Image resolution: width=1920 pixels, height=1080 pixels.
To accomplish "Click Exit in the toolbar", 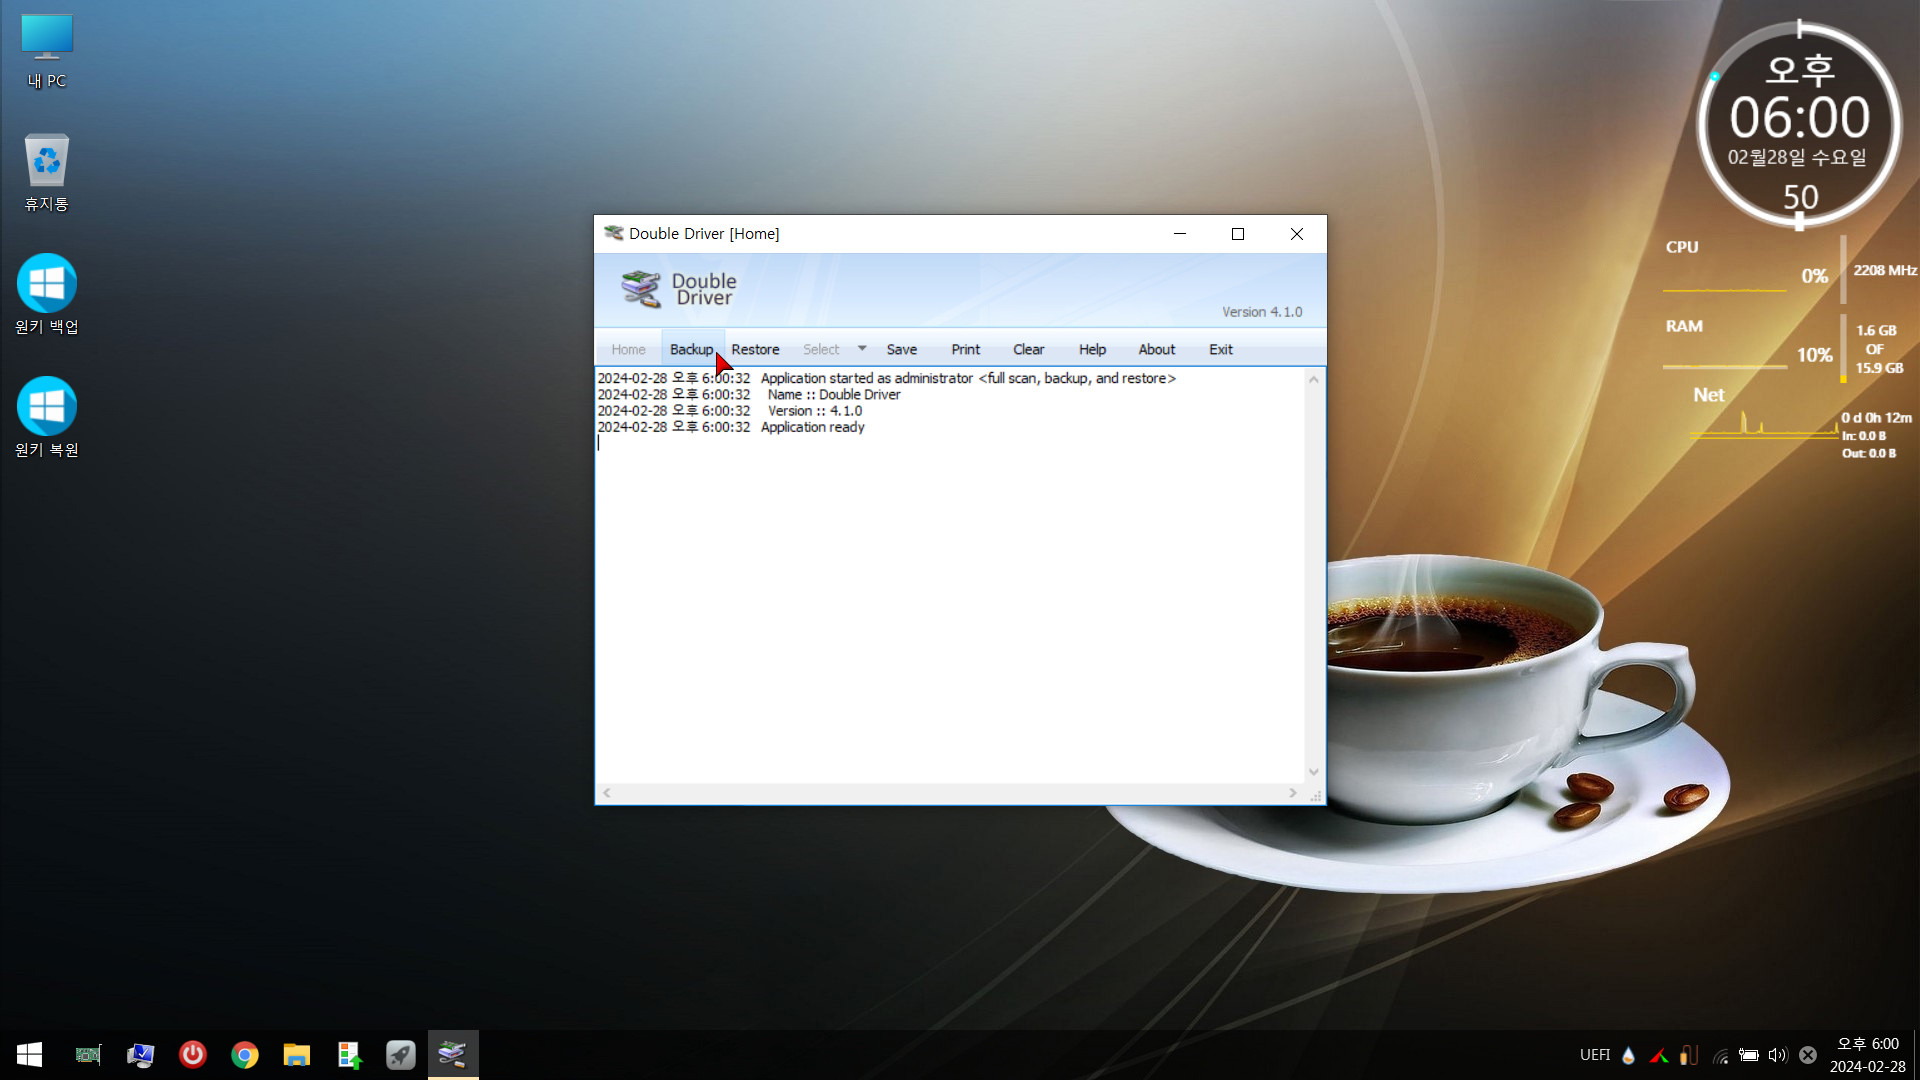I will [1220, 349].
